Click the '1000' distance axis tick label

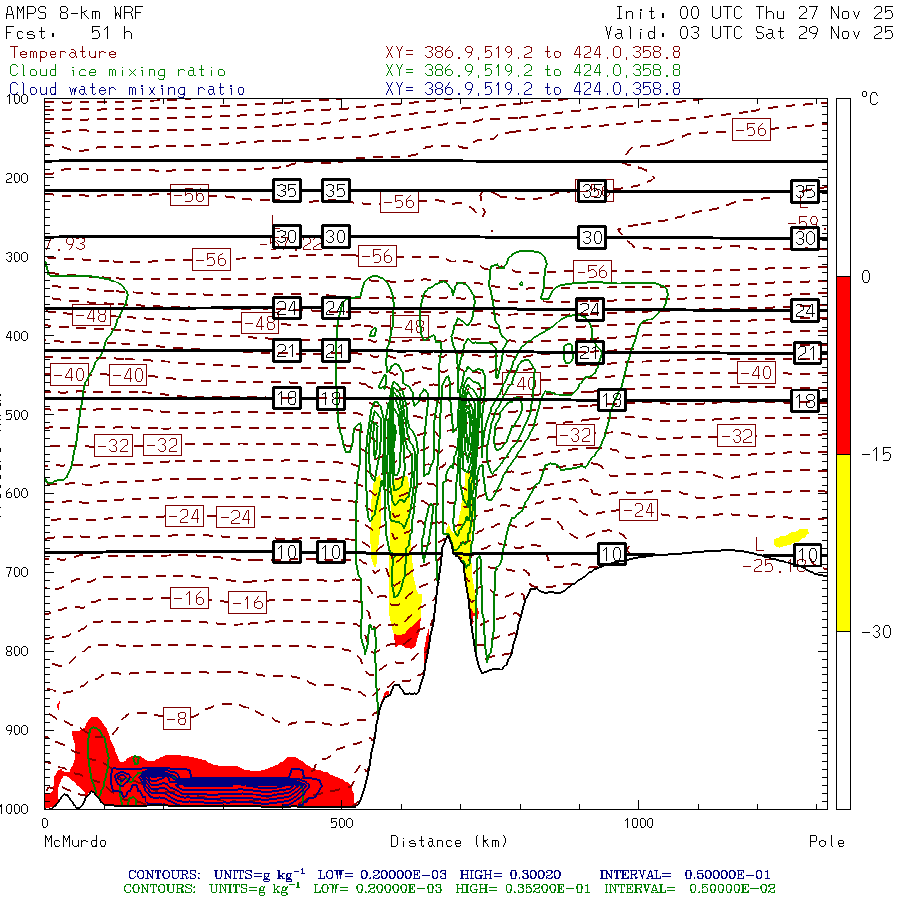click(x=638, y=823)
